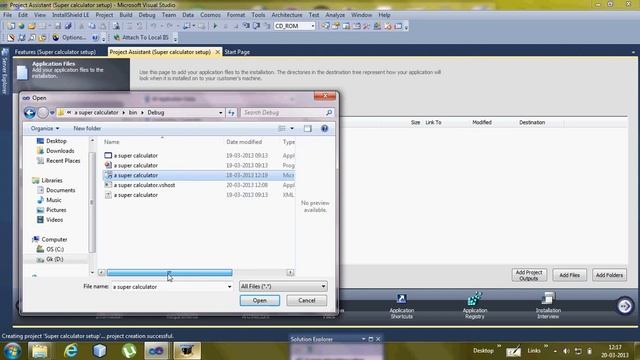Click the Add Folders button
The image size is (640, 360).
click(x=609, y=275)
